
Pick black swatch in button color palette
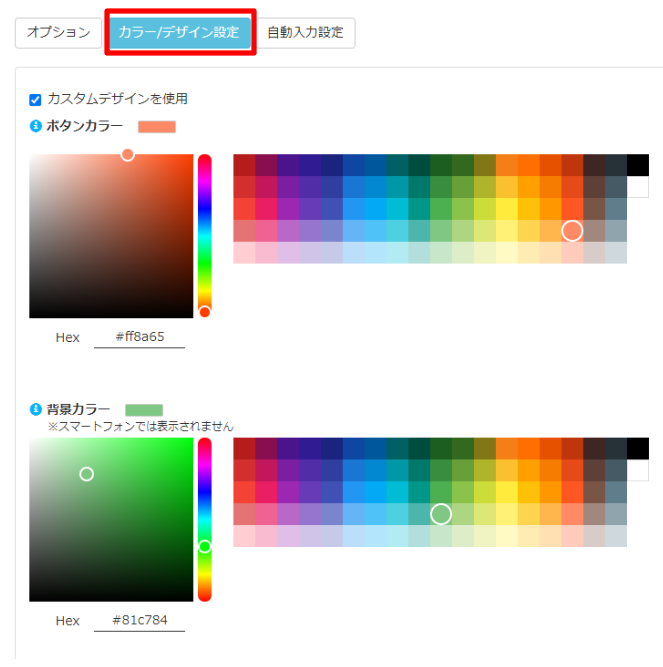(638, 165)
